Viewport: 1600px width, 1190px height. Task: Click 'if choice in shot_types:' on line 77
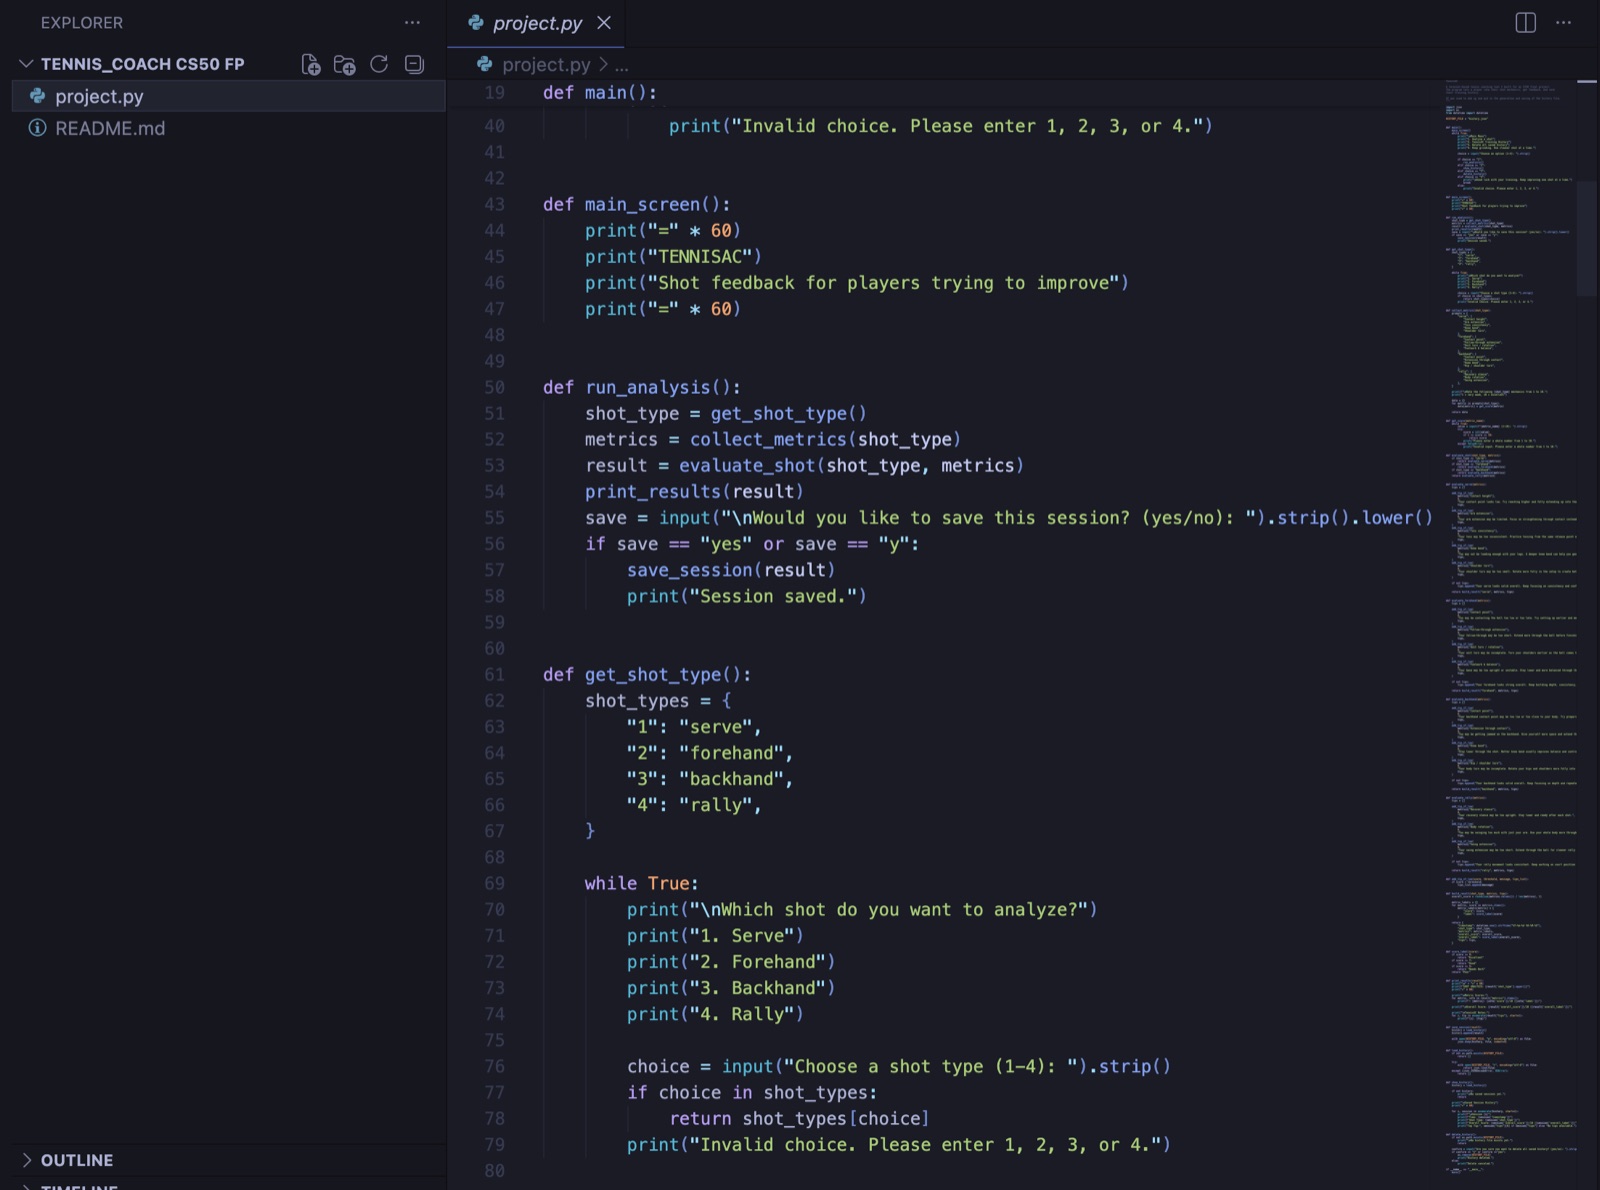tap(752, 1092)
